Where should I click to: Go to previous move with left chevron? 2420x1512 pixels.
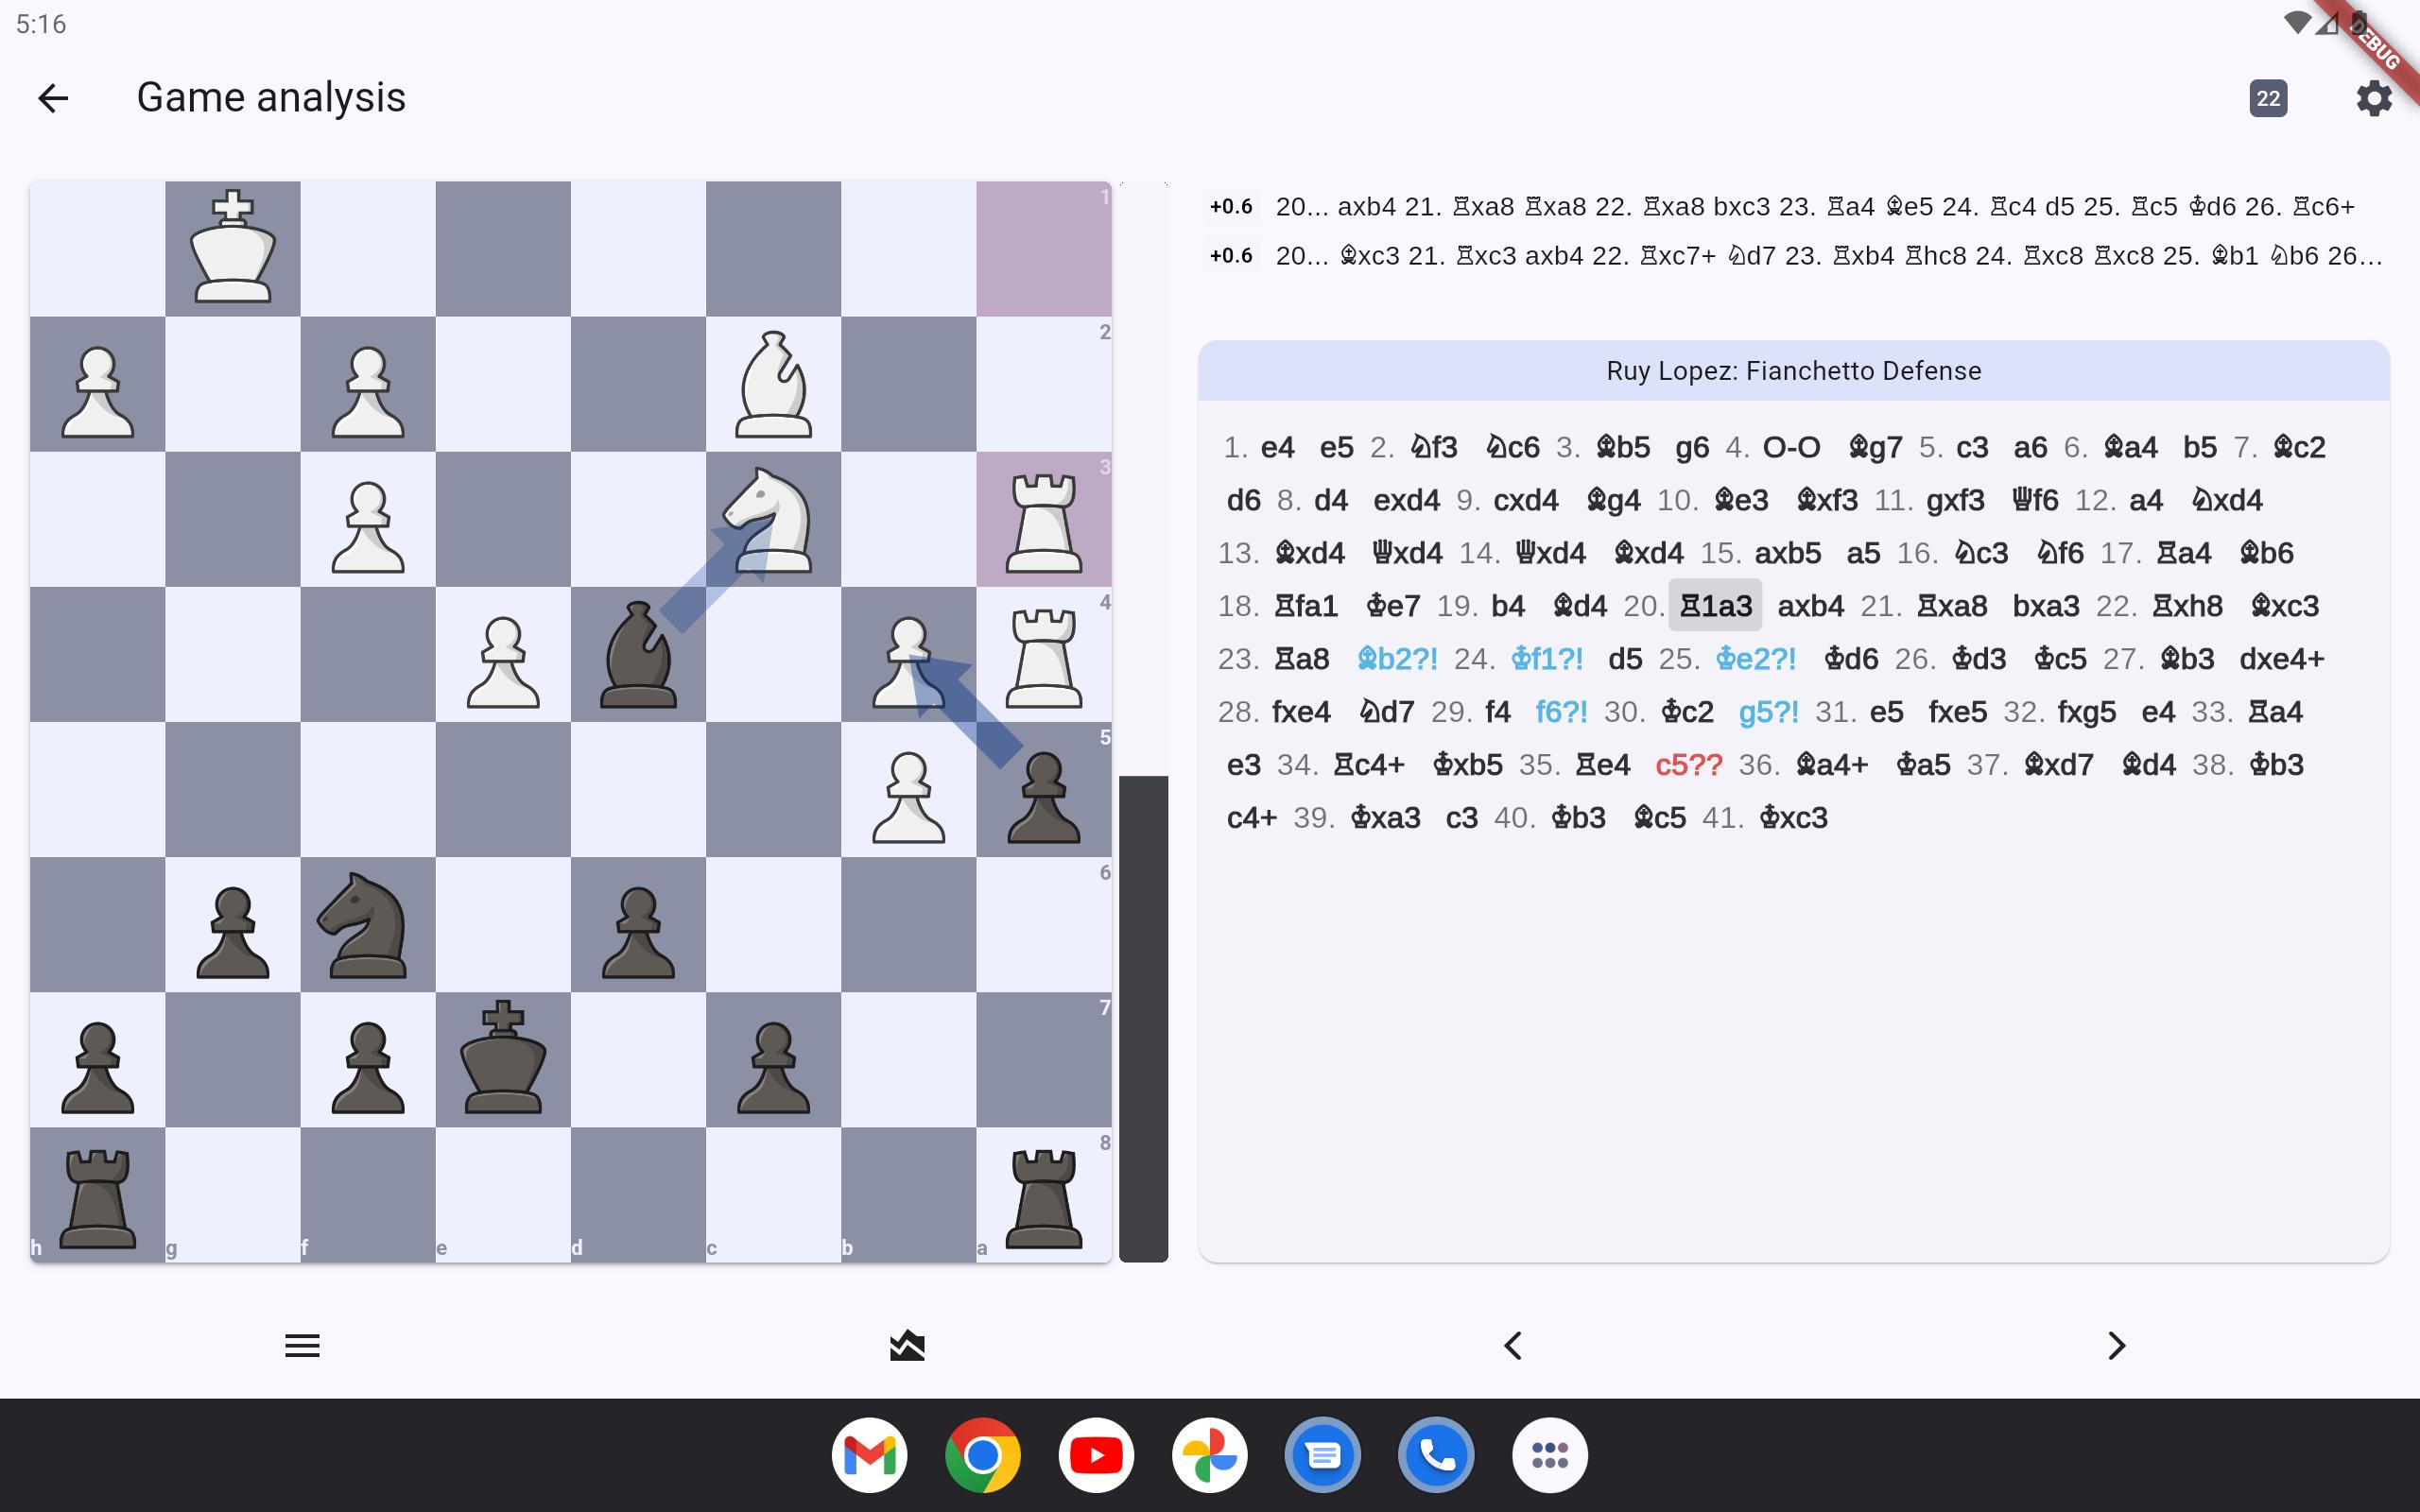tap(1513, 1345)
